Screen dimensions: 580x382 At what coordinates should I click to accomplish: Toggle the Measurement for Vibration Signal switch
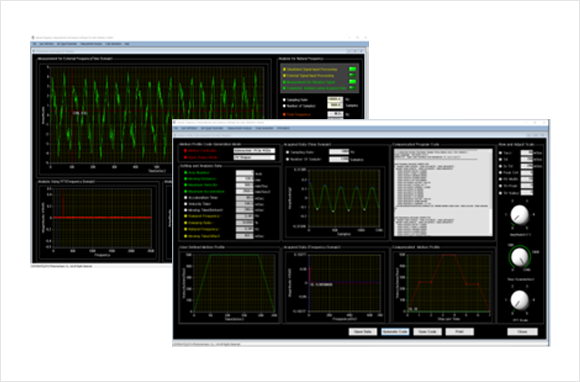(353, 82)
